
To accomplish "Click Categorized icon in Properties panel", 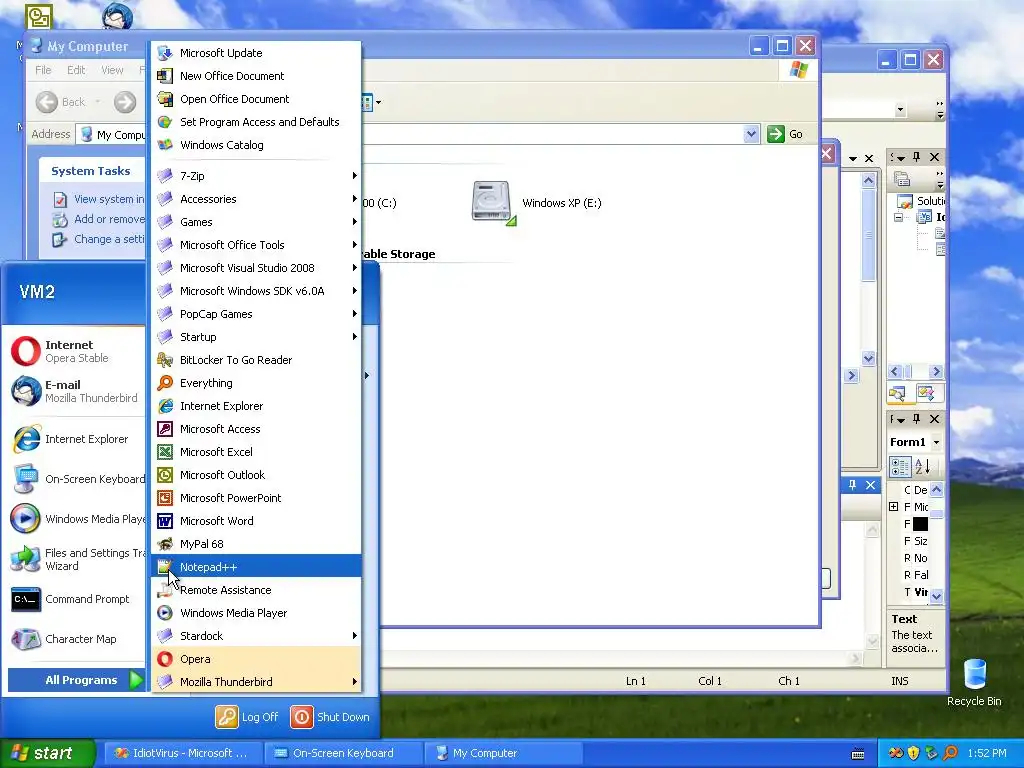I will click(900, 466).
